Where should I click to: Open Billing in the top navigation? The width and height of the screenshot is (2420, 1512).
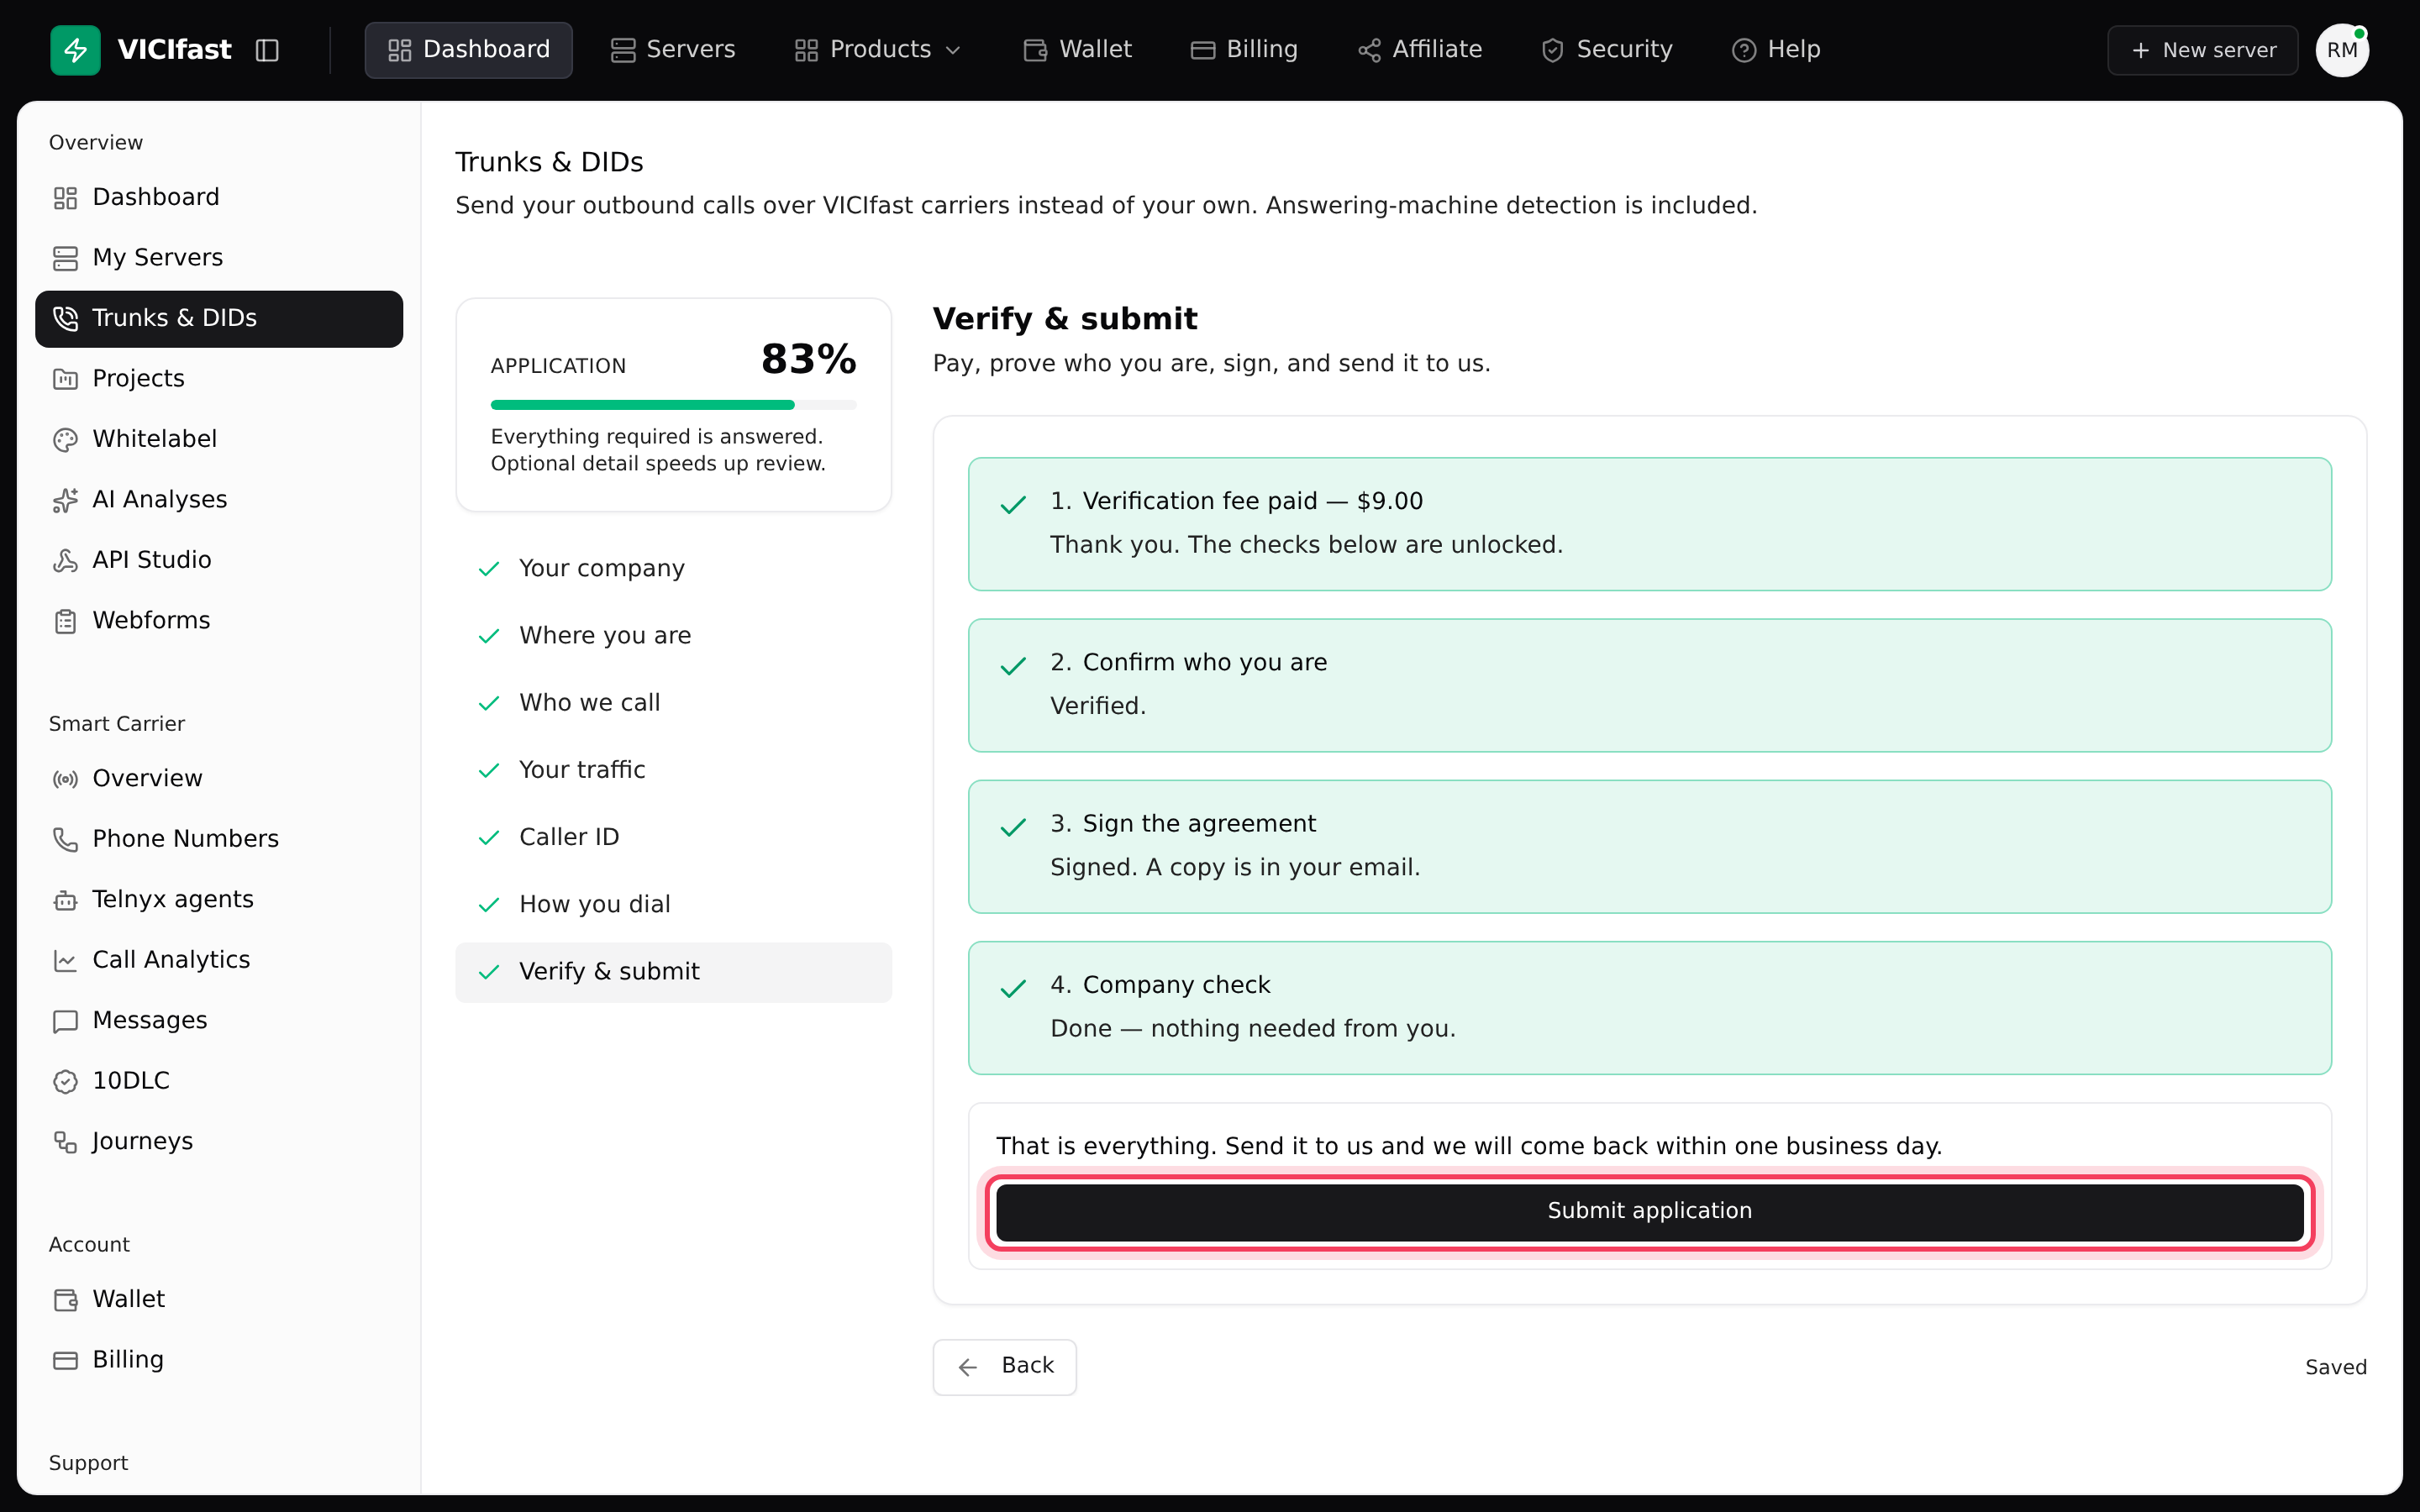point(1244,50)
